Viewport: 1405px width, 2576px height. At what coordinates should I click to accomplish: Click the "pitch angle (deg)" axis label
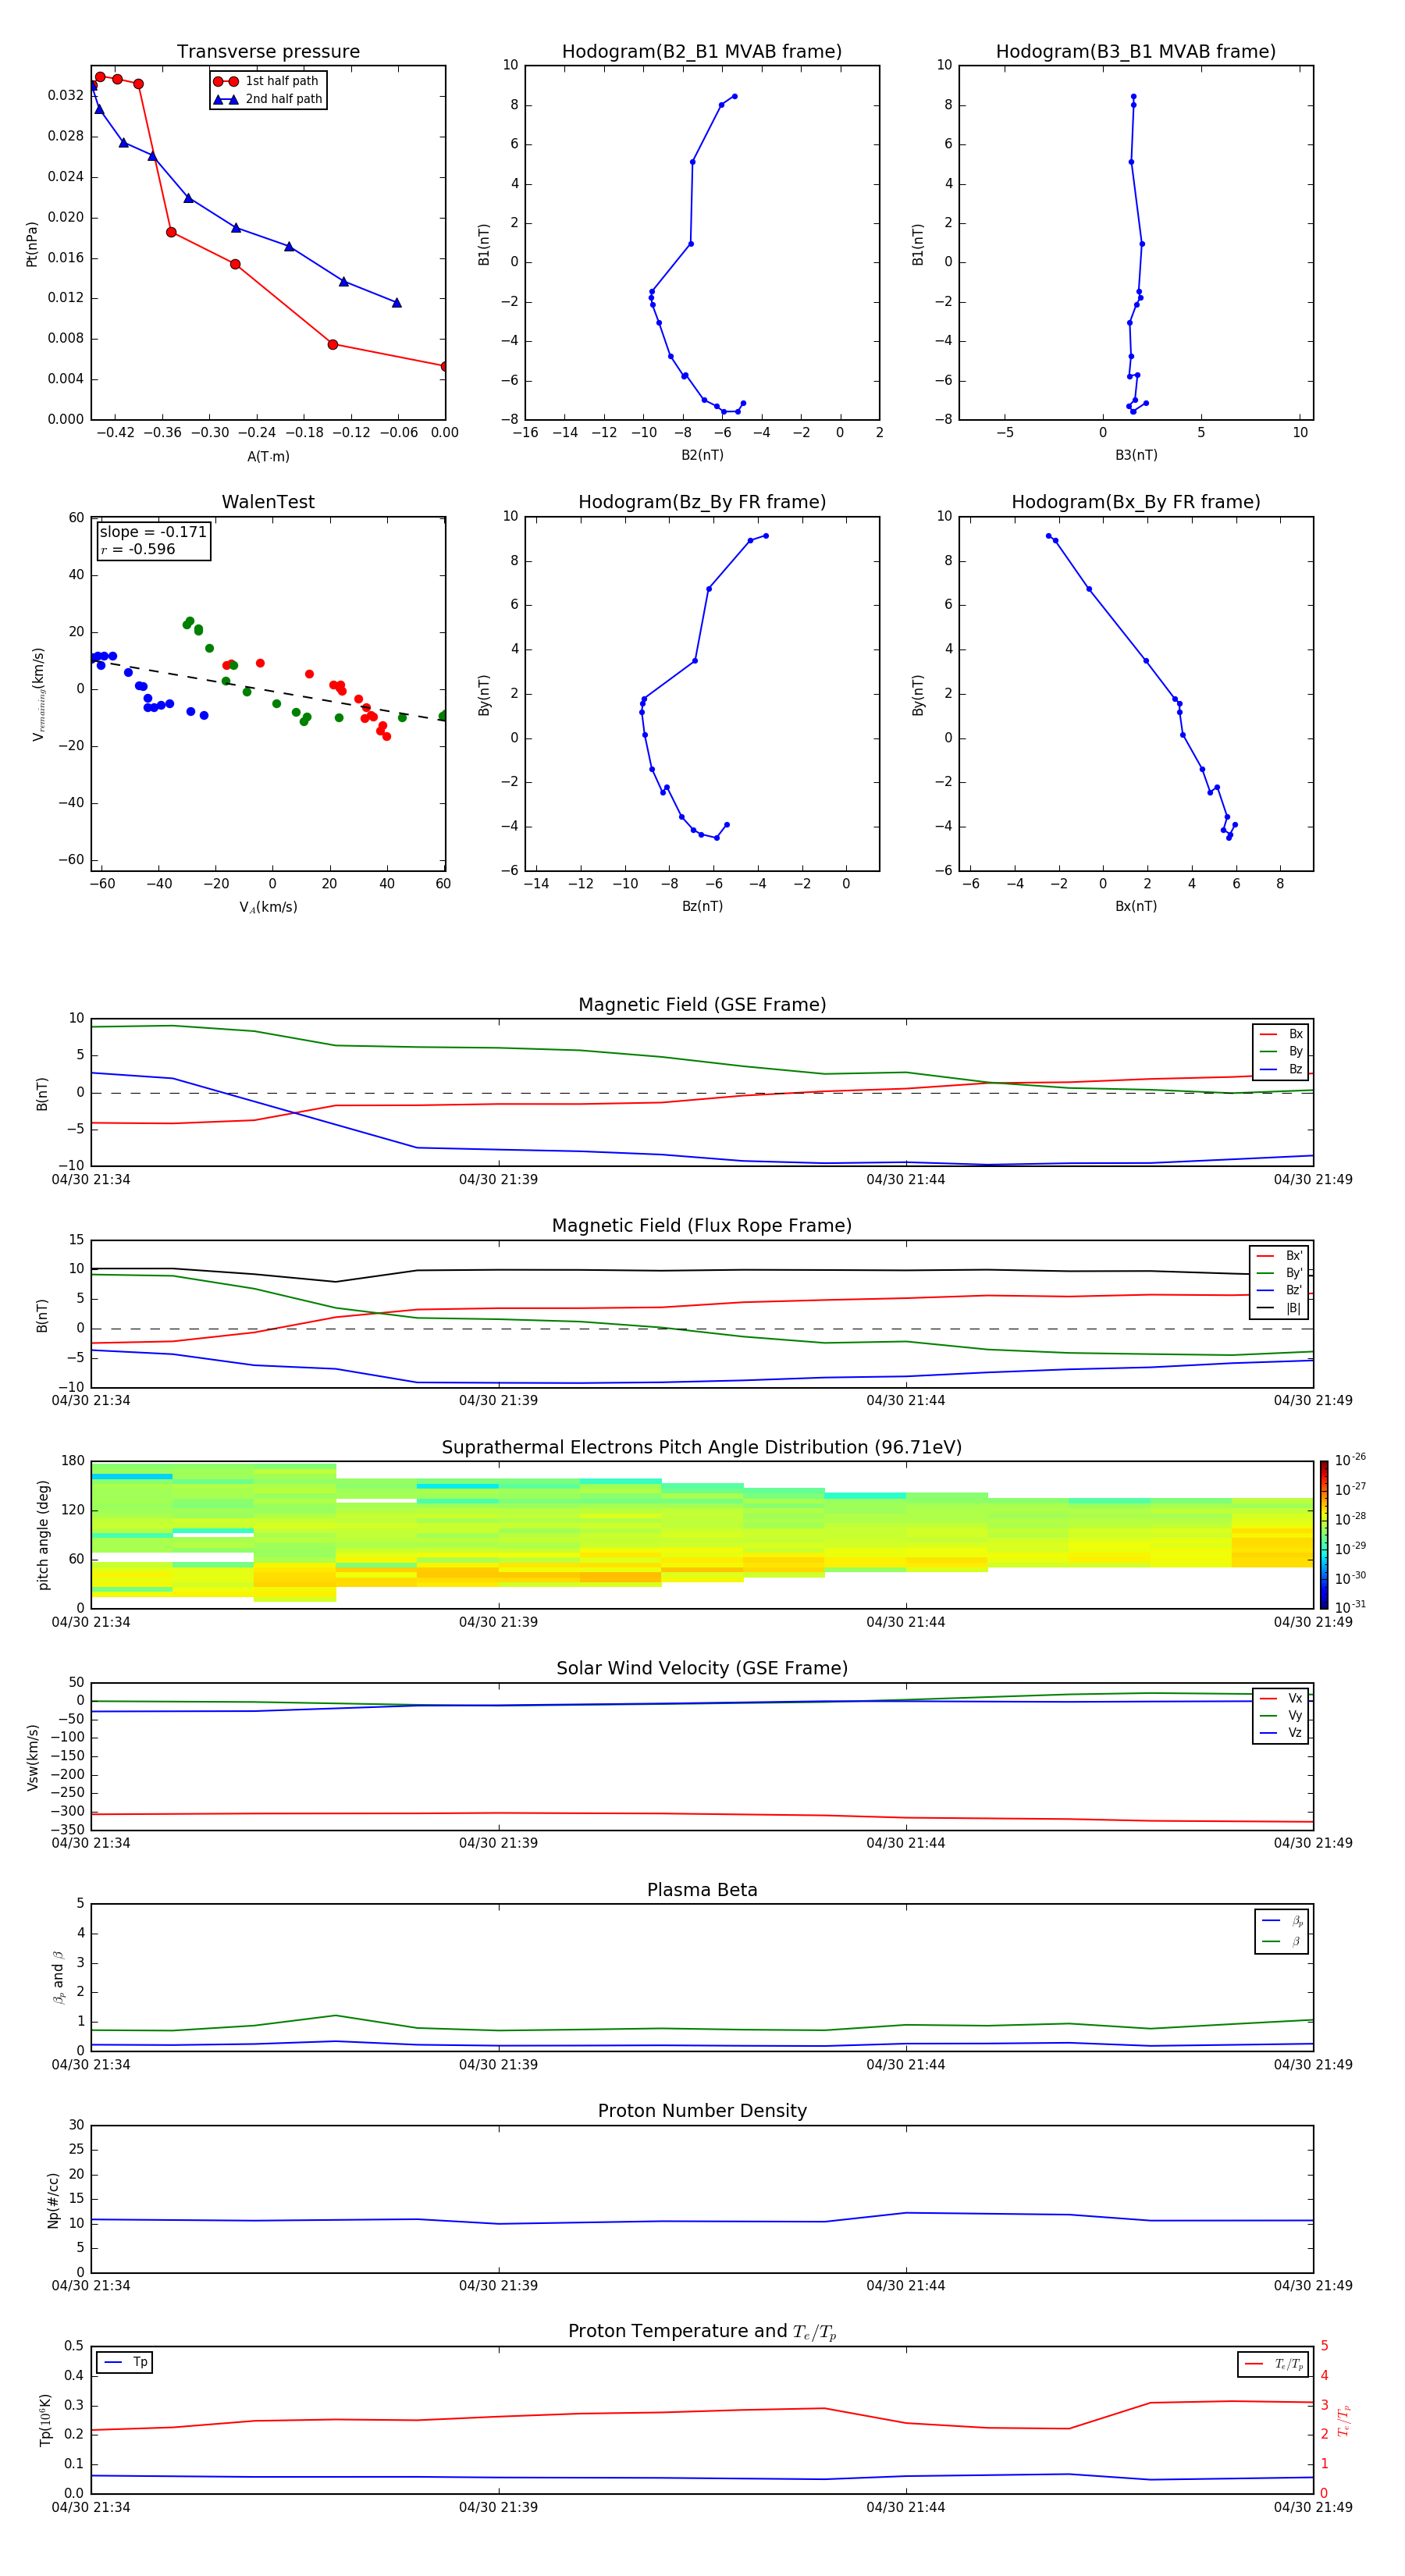43,1535
